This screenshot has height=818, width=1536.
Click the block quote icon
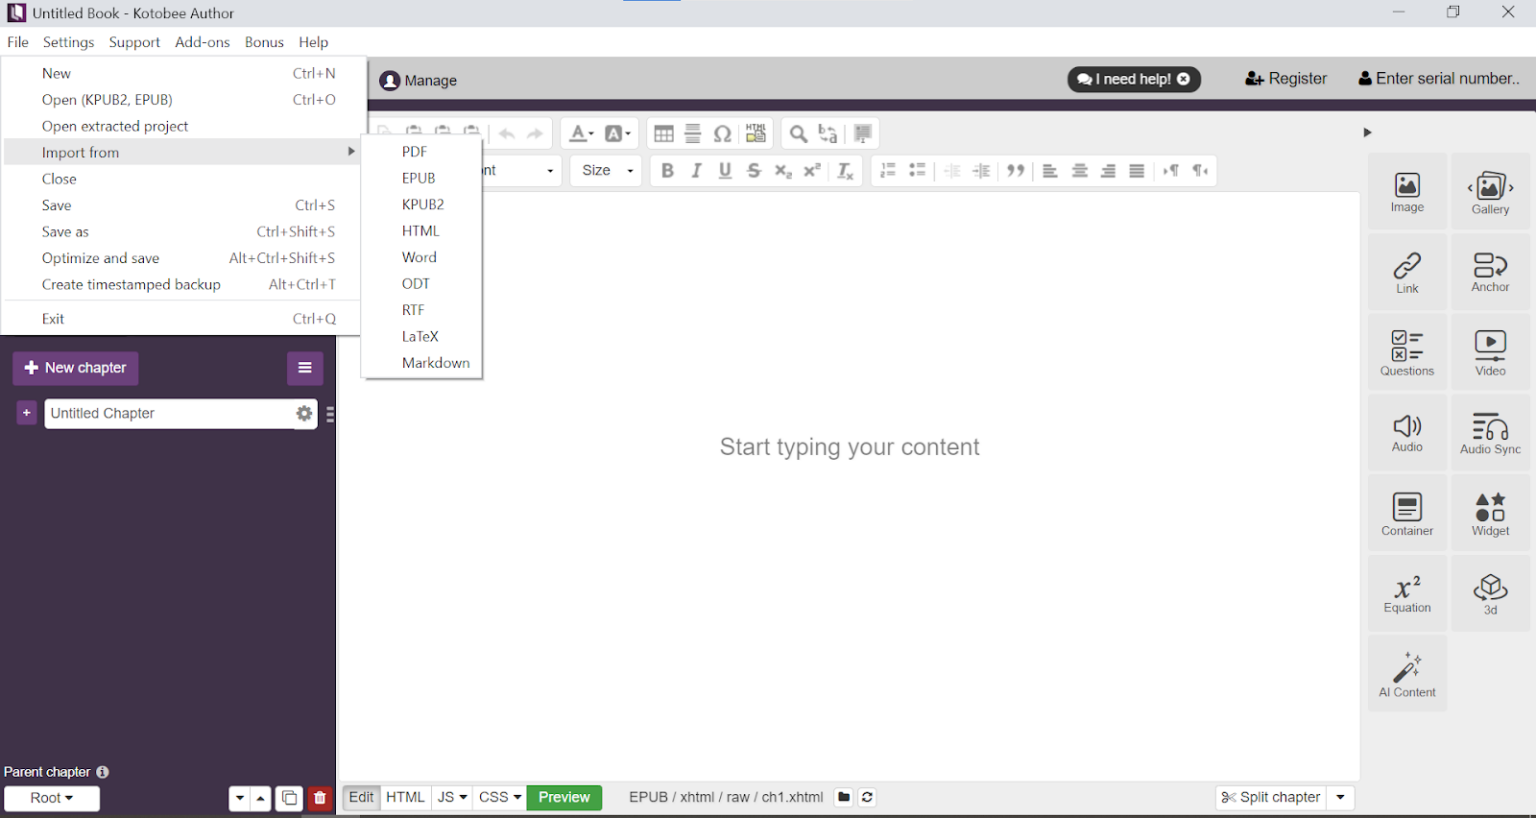click(1016, 171)
